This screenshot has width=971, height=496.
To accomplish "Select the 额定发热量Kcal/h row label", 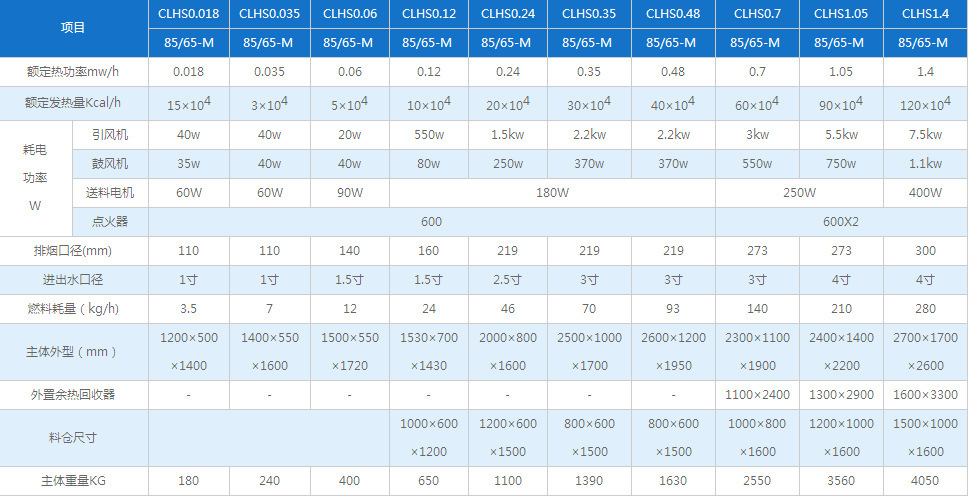I will (x=73, y=104).
